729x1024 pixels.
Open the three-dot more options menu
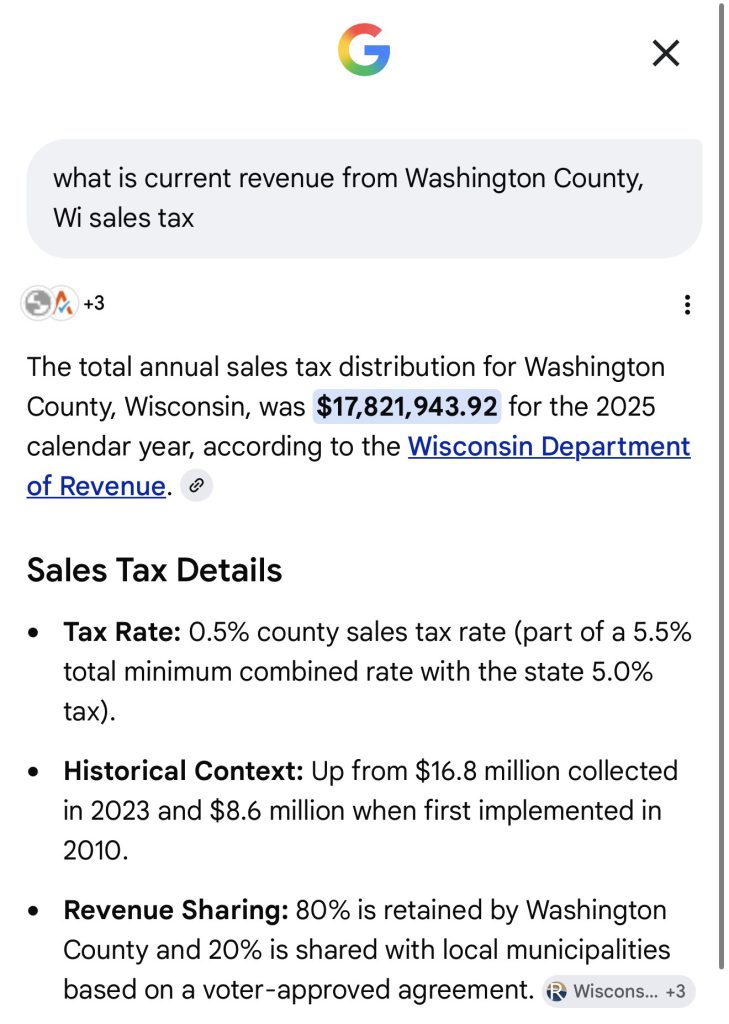click(687, 304)
